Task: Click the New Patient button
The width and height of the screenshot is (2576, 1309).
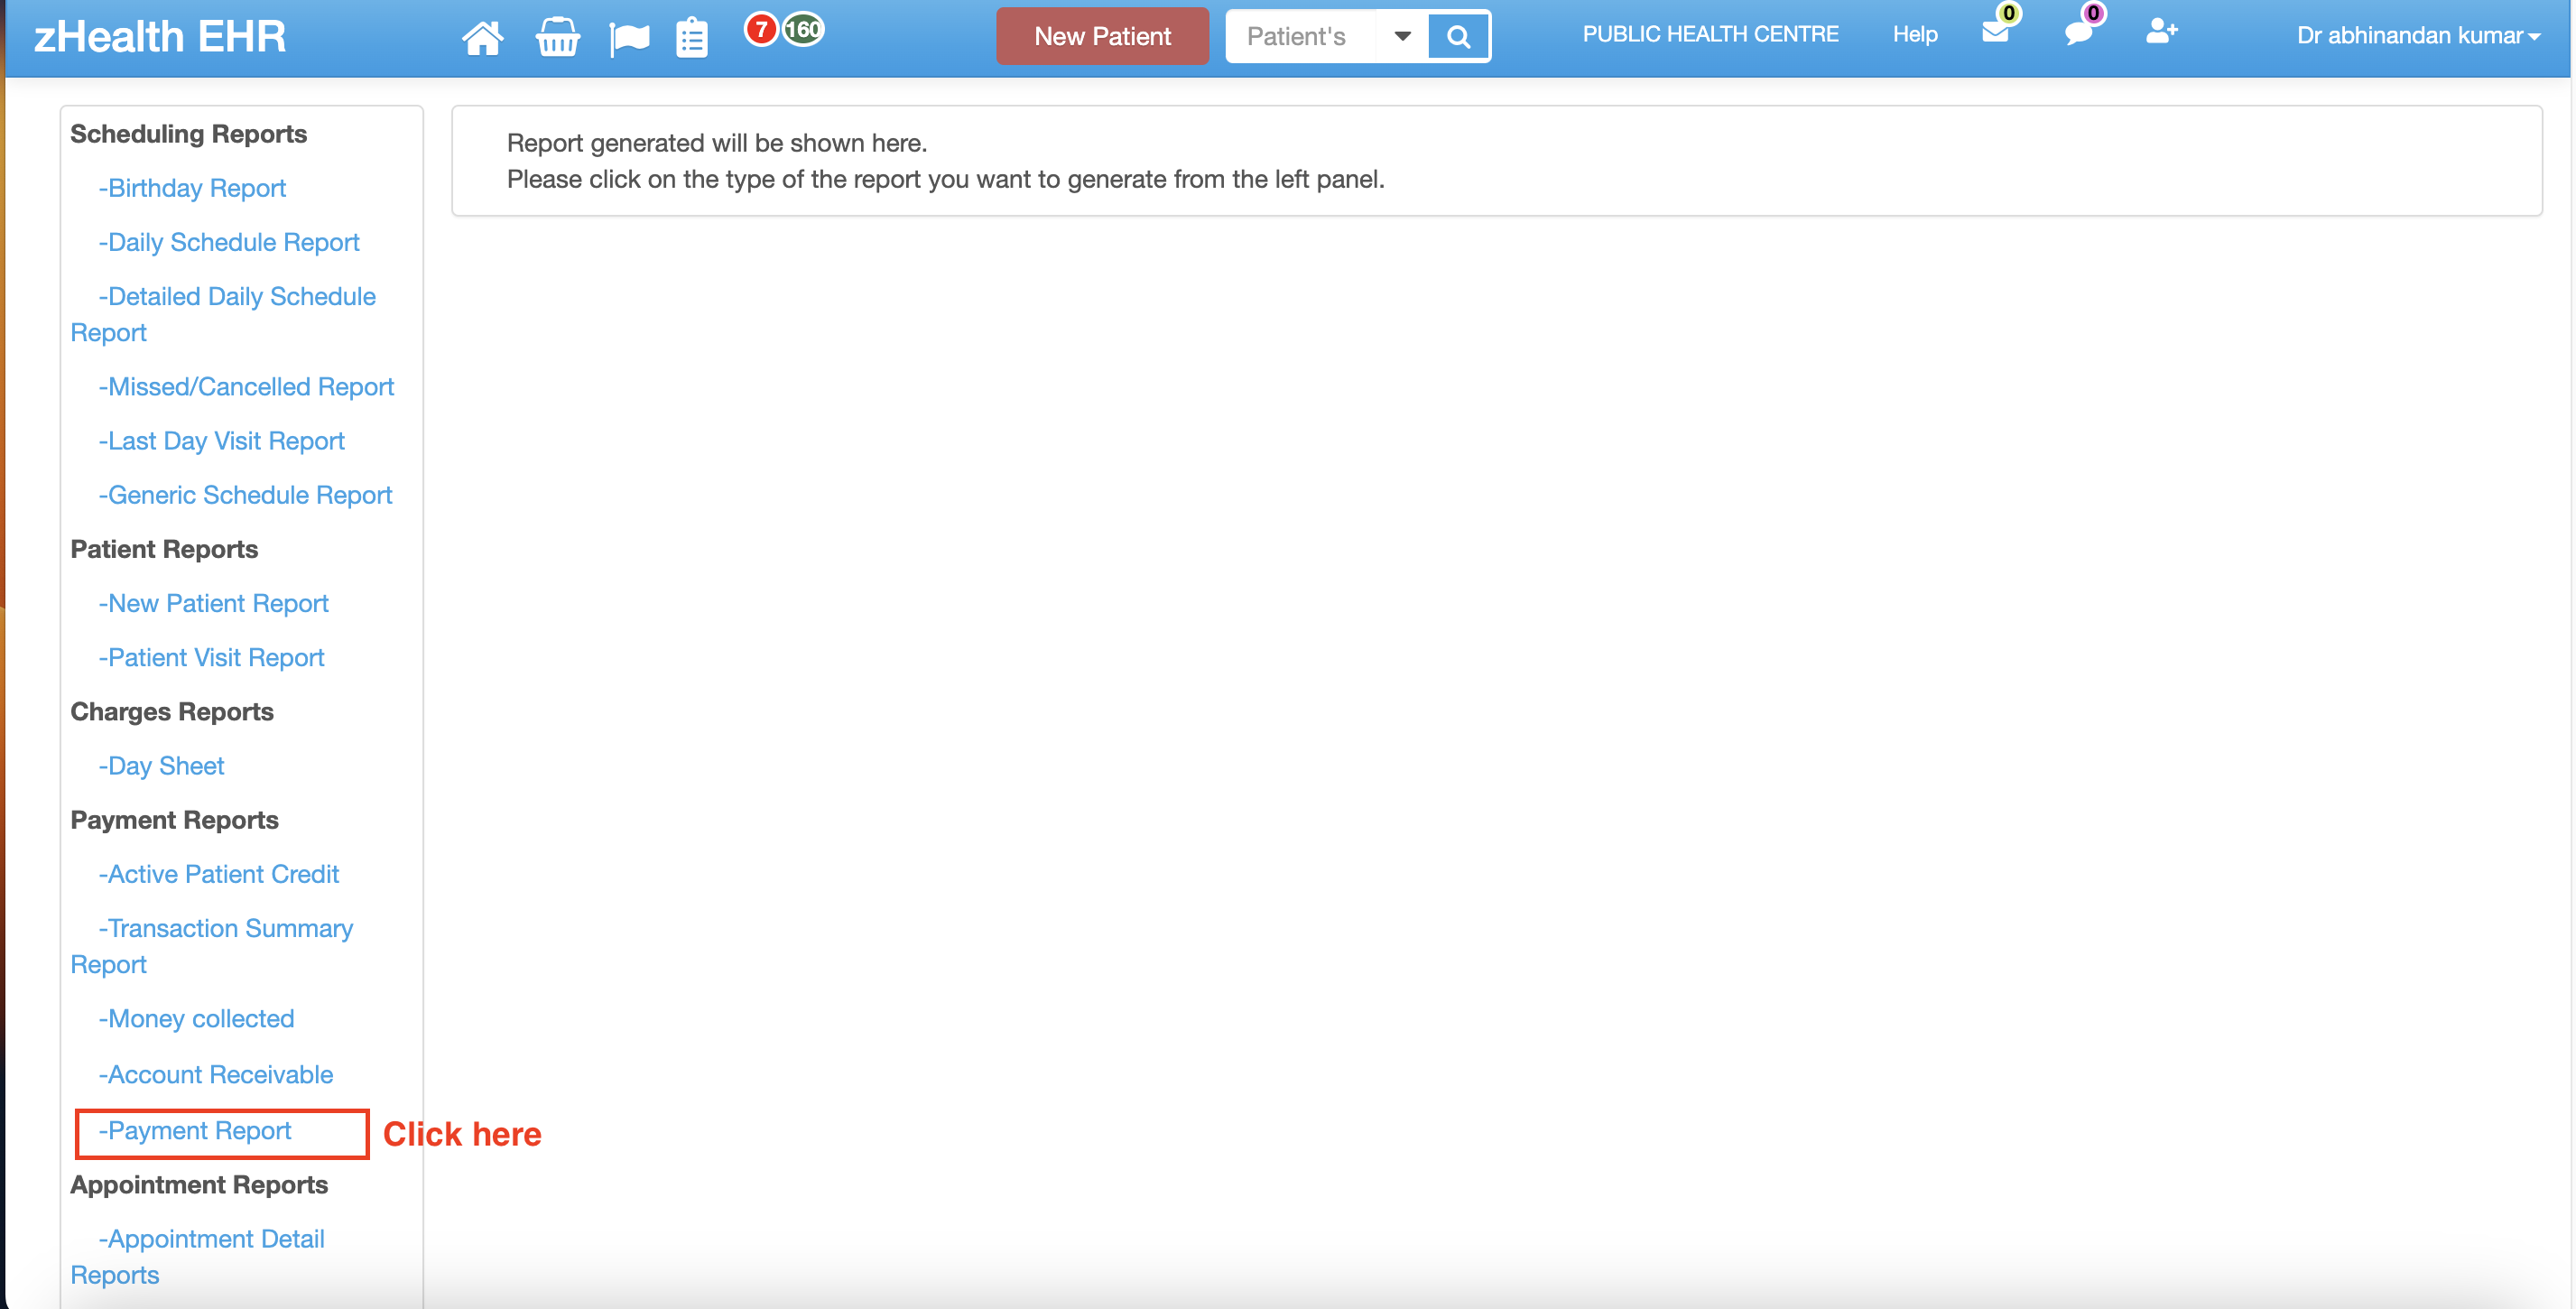Action: click(1102, 36)
